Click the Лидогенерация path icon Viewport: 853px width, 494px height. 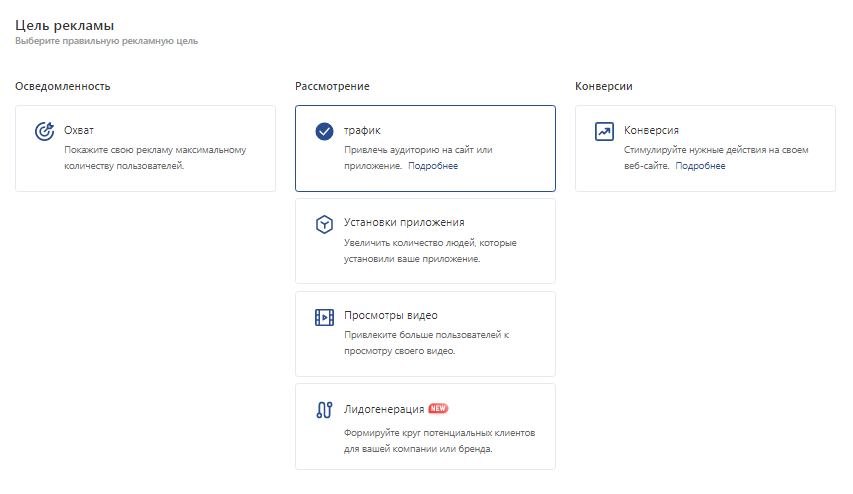pyautogui.click(x=324, y=410)
